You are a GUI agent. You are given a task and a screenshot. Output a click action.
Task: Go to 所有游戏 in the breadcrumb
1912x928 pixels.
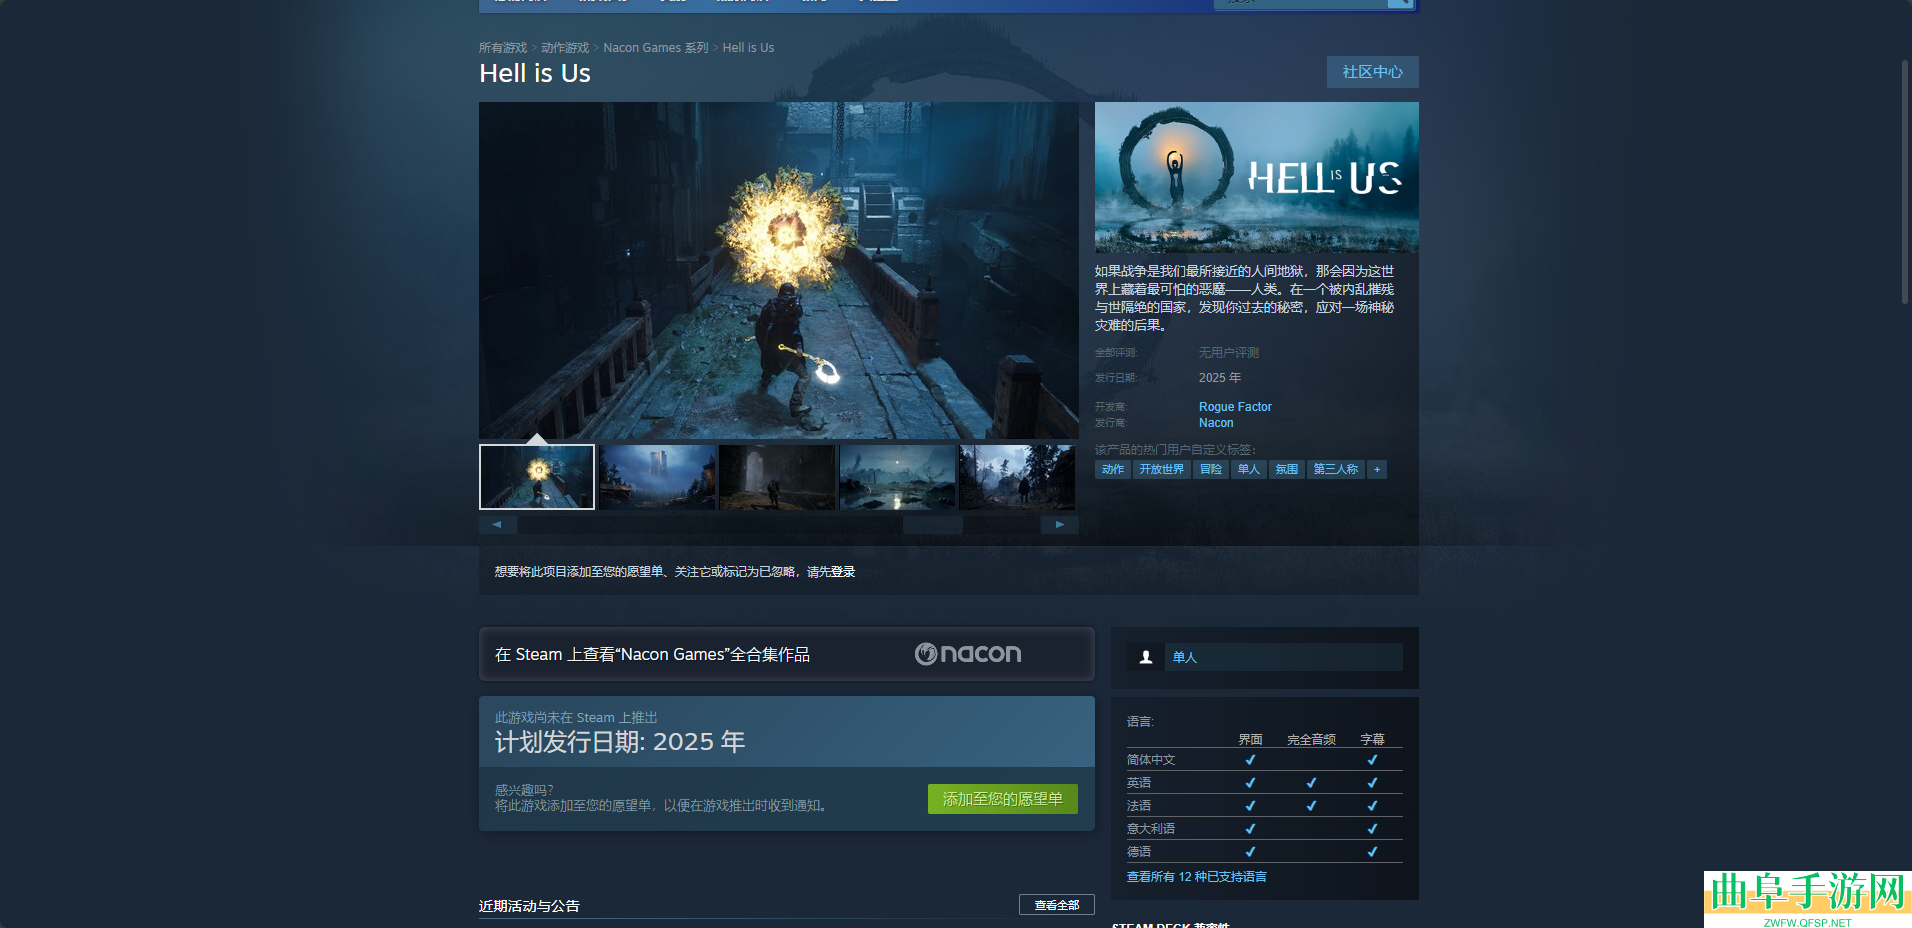click(x=503, y=48)
